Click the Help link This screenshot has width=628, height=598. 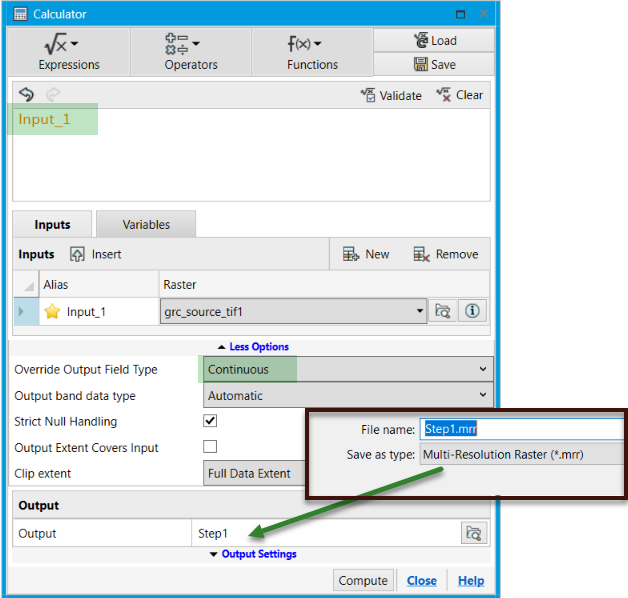pyautogui.click(x=471, y=581)
